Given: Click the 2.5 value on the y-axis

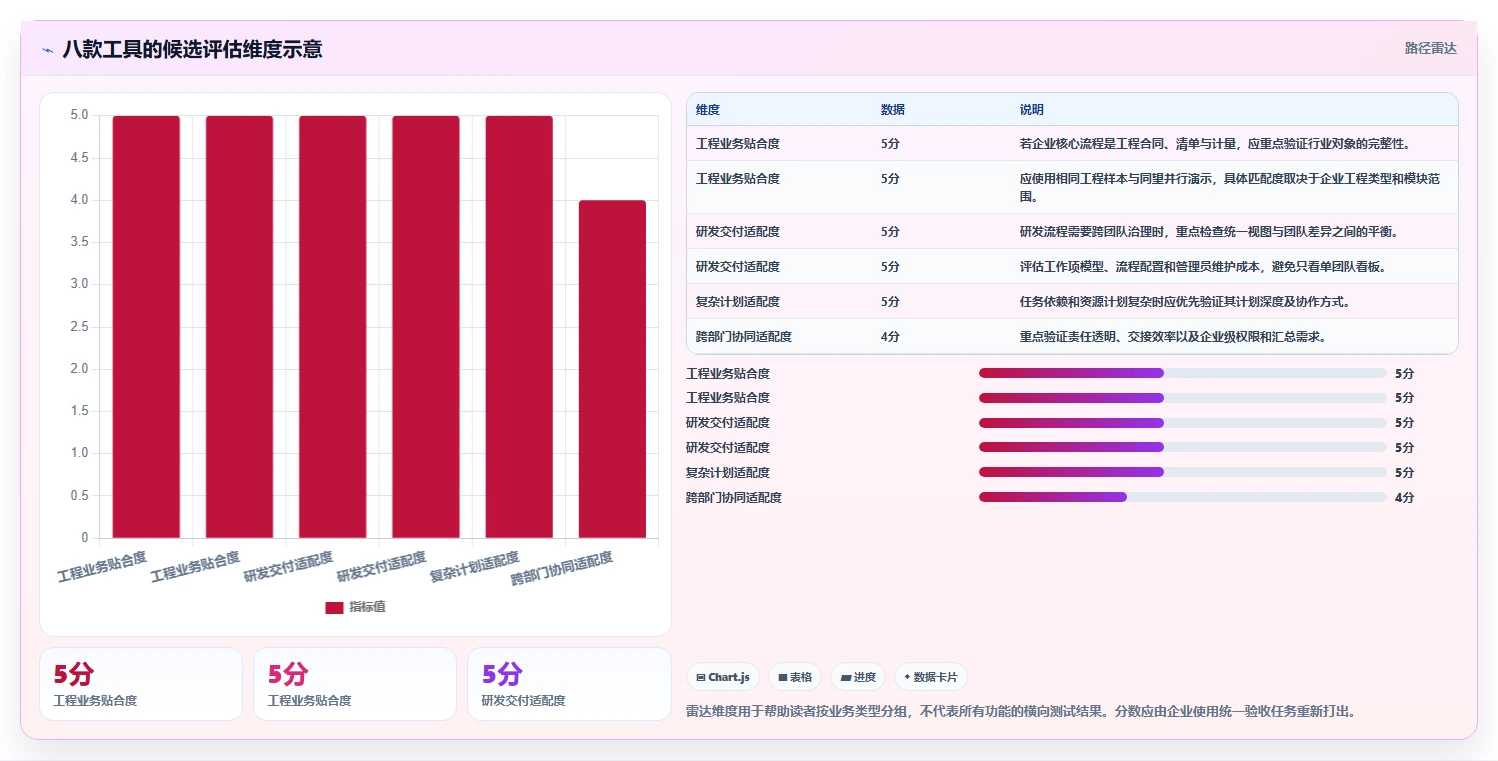Looking at the screenshot, I should [79, 327].
